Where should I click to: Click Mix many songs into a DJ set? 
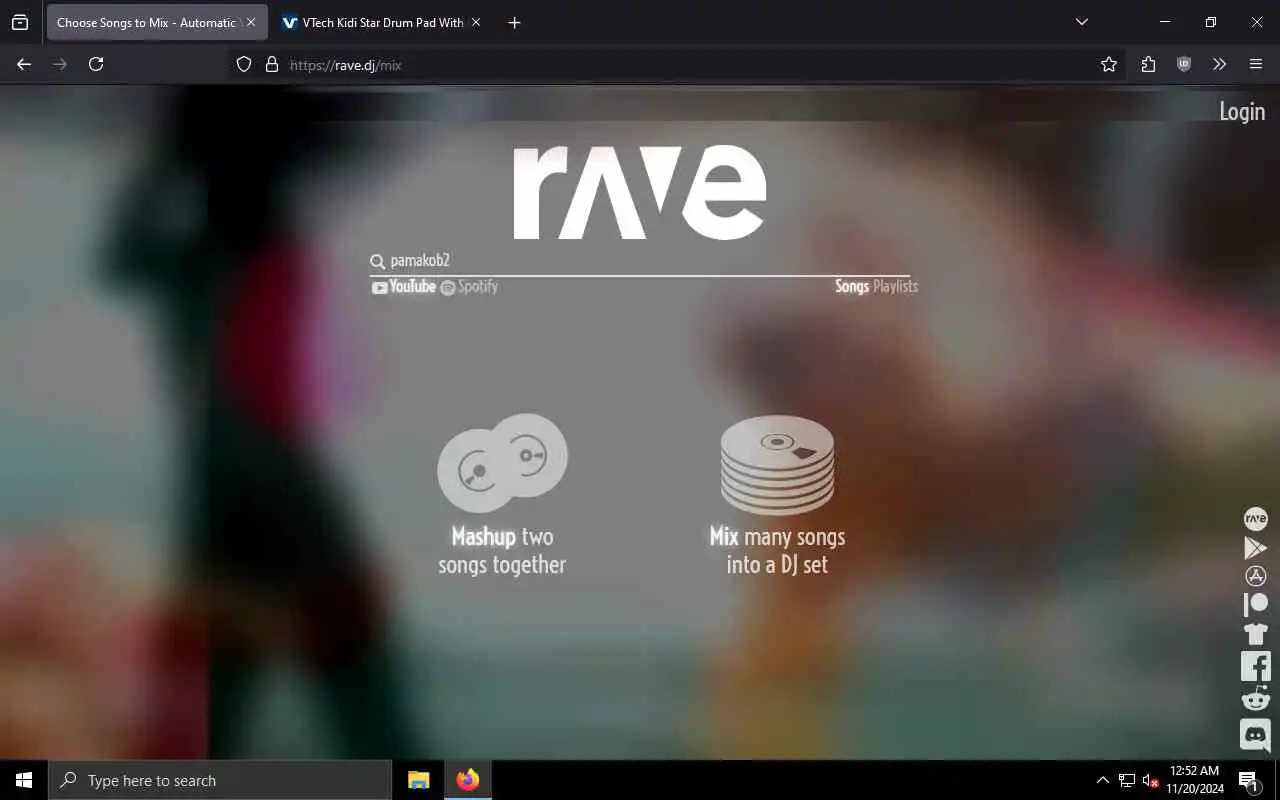click(x=777, y=551)
